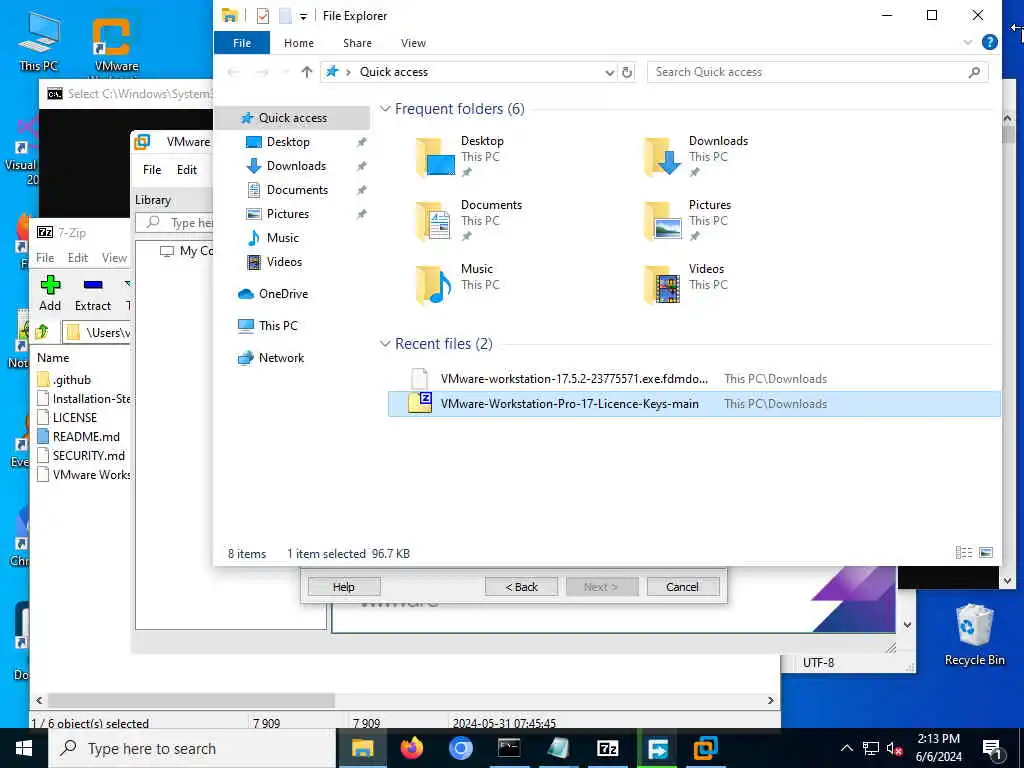Click the Extract button in 7-Zip

[x=93, y=294]
